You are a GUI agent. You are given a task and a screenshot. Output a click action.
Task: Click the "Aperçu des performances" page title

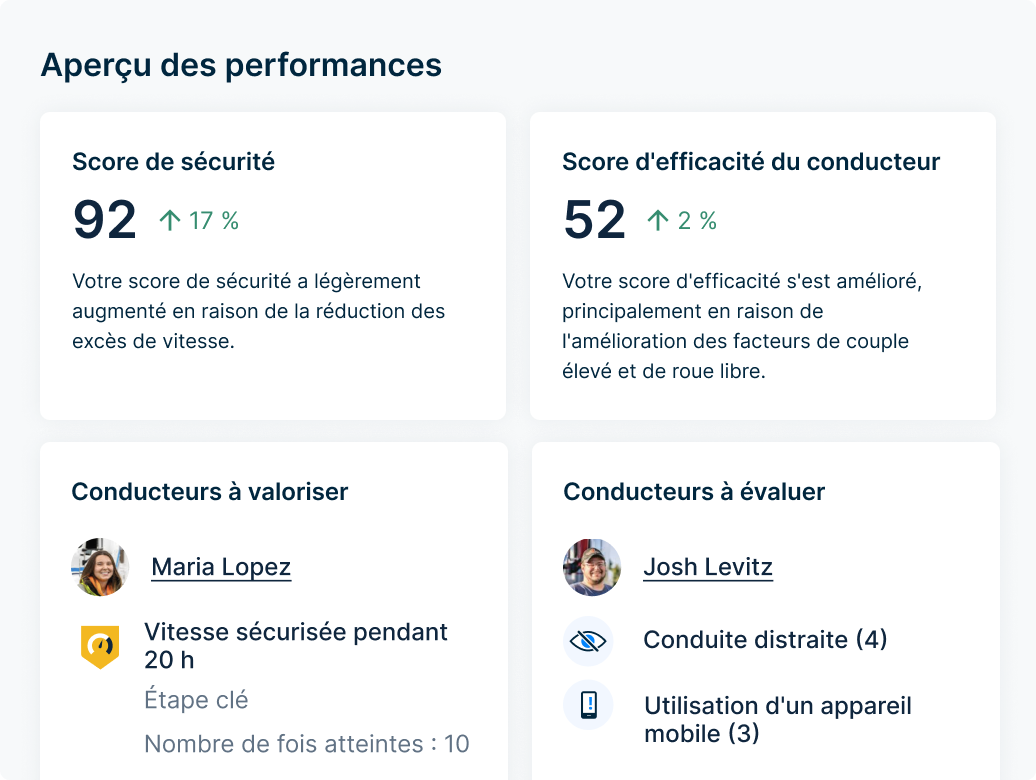240,65
